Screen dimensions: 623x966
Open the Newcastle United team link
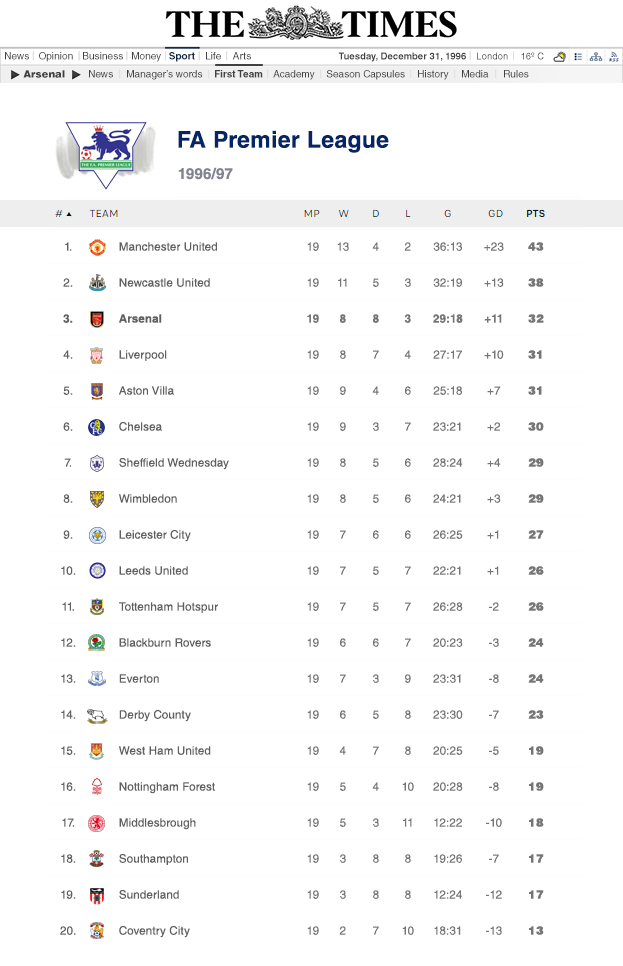[x=164, y=283]
